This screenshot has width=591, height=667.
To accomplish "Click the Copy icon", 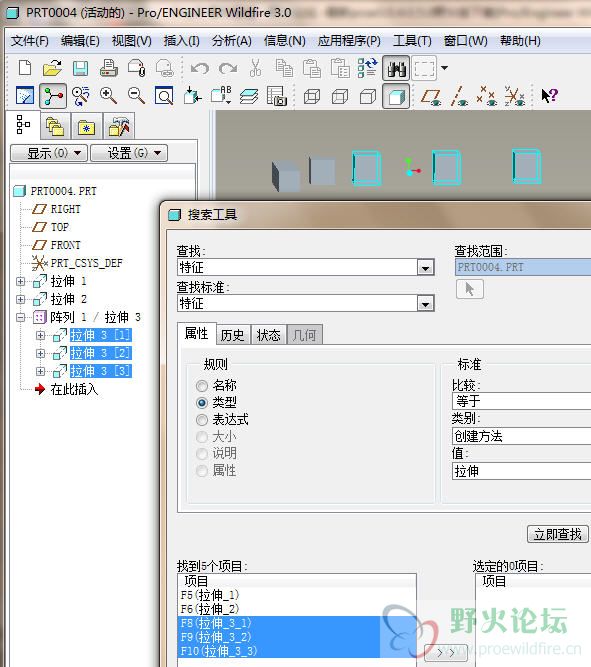I will click(284, 68).
